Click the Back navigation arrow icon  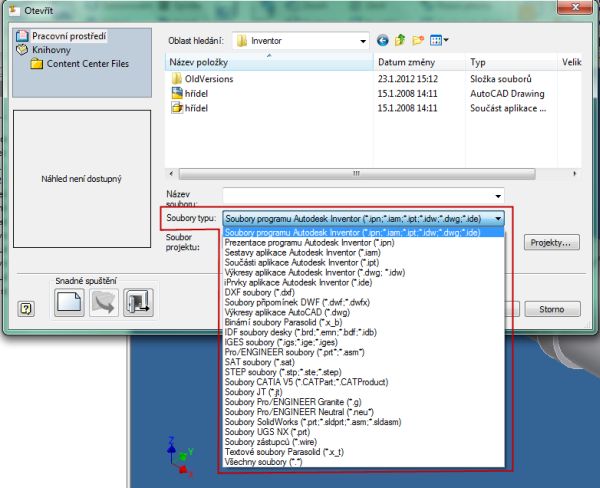382,41
